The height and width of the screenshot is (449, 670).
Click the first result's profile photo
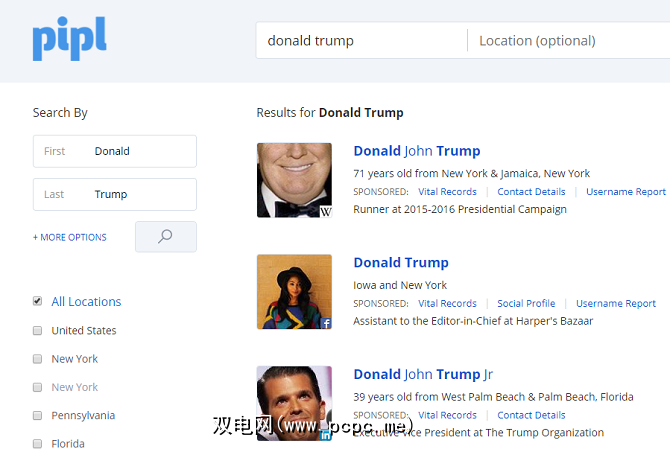(x=294, y=180)
